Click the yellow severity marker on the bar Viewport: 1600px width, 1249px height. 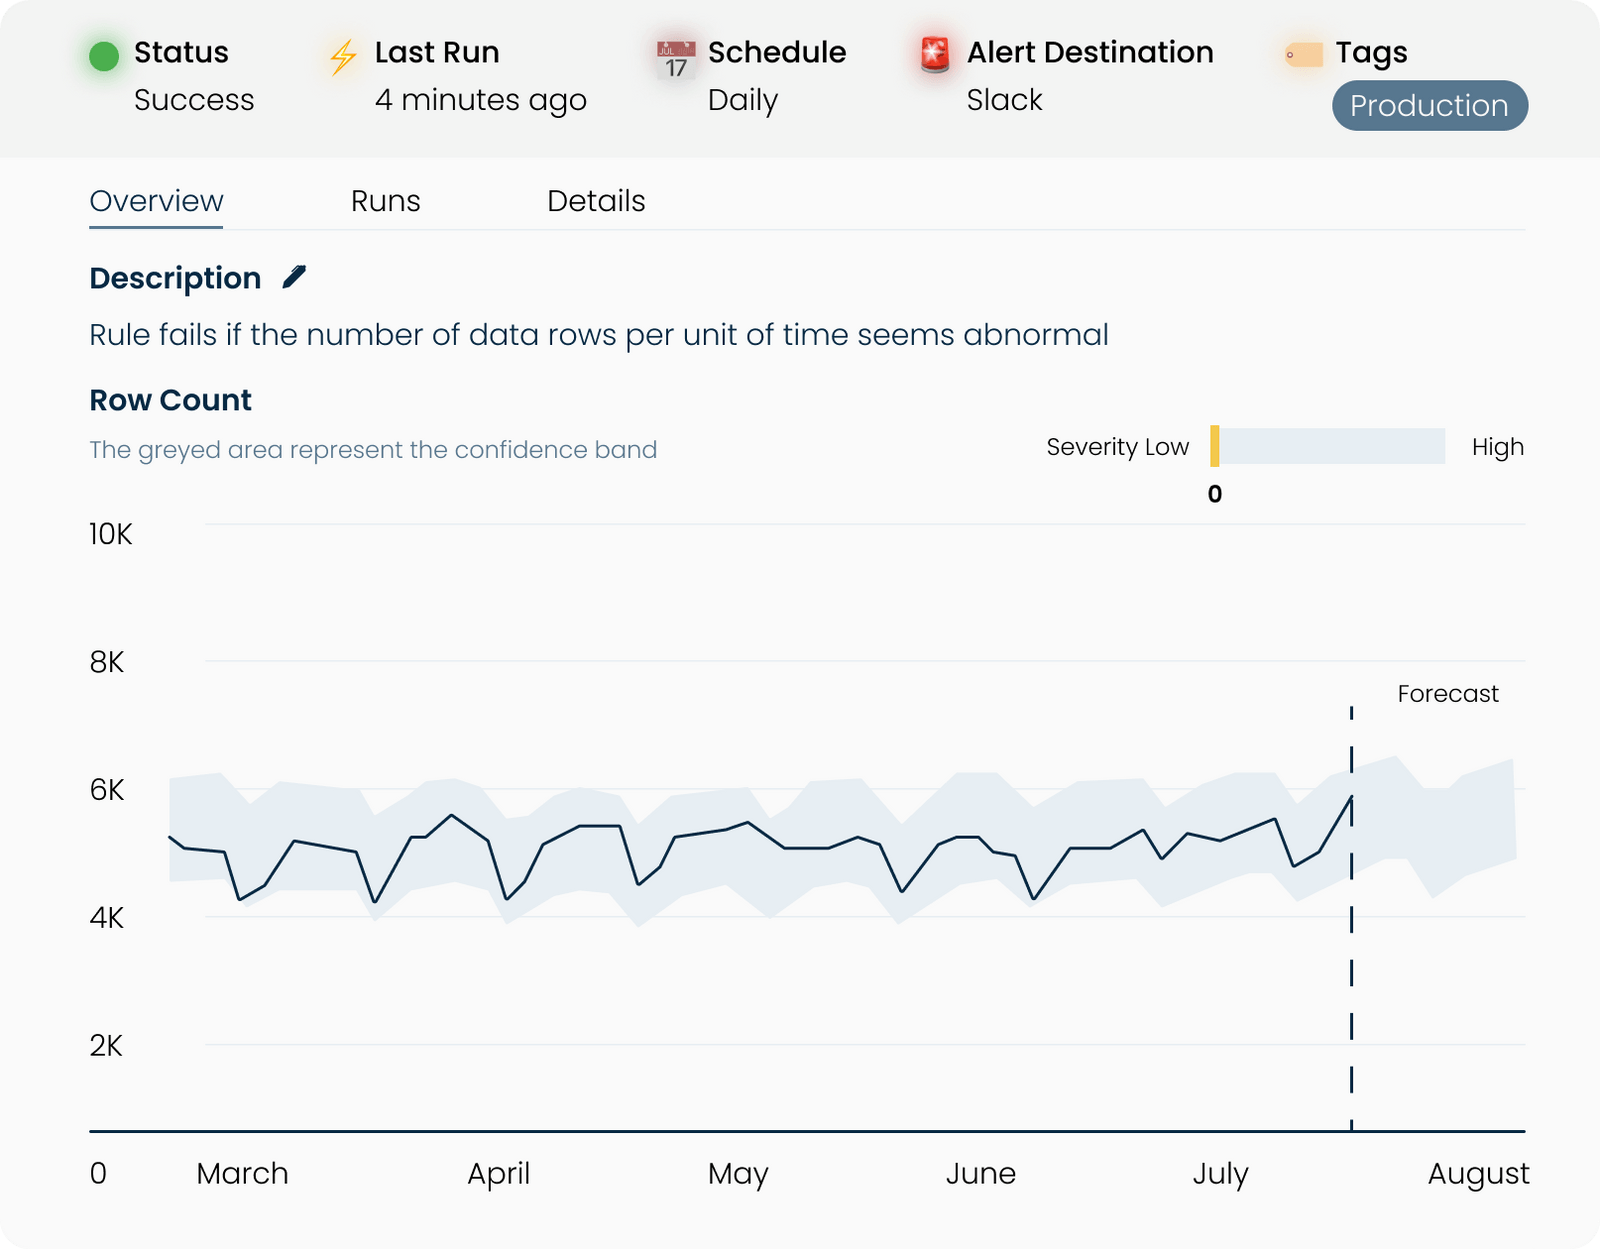point(1214,447)
